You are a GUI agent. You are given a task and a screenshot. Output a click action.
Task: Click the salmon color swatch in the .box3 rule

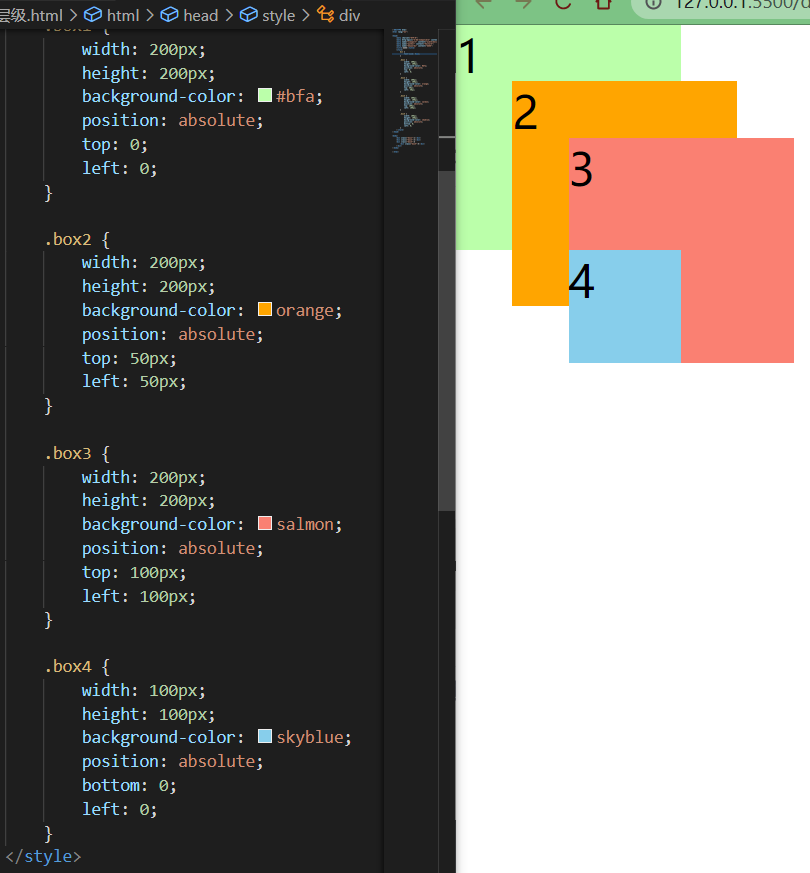pos(263,524)
